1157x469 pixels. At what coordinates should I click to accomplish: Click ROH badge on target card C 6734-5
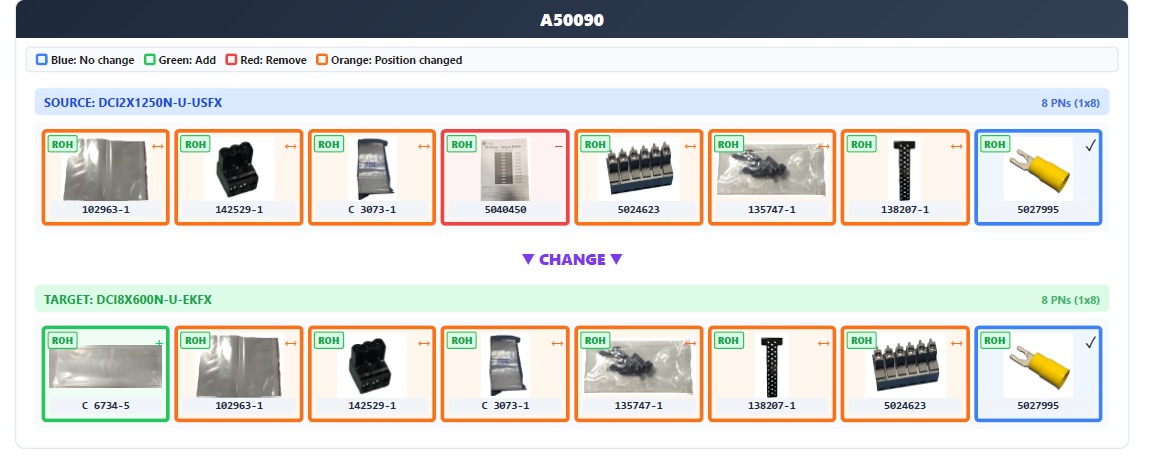point(62,341)
